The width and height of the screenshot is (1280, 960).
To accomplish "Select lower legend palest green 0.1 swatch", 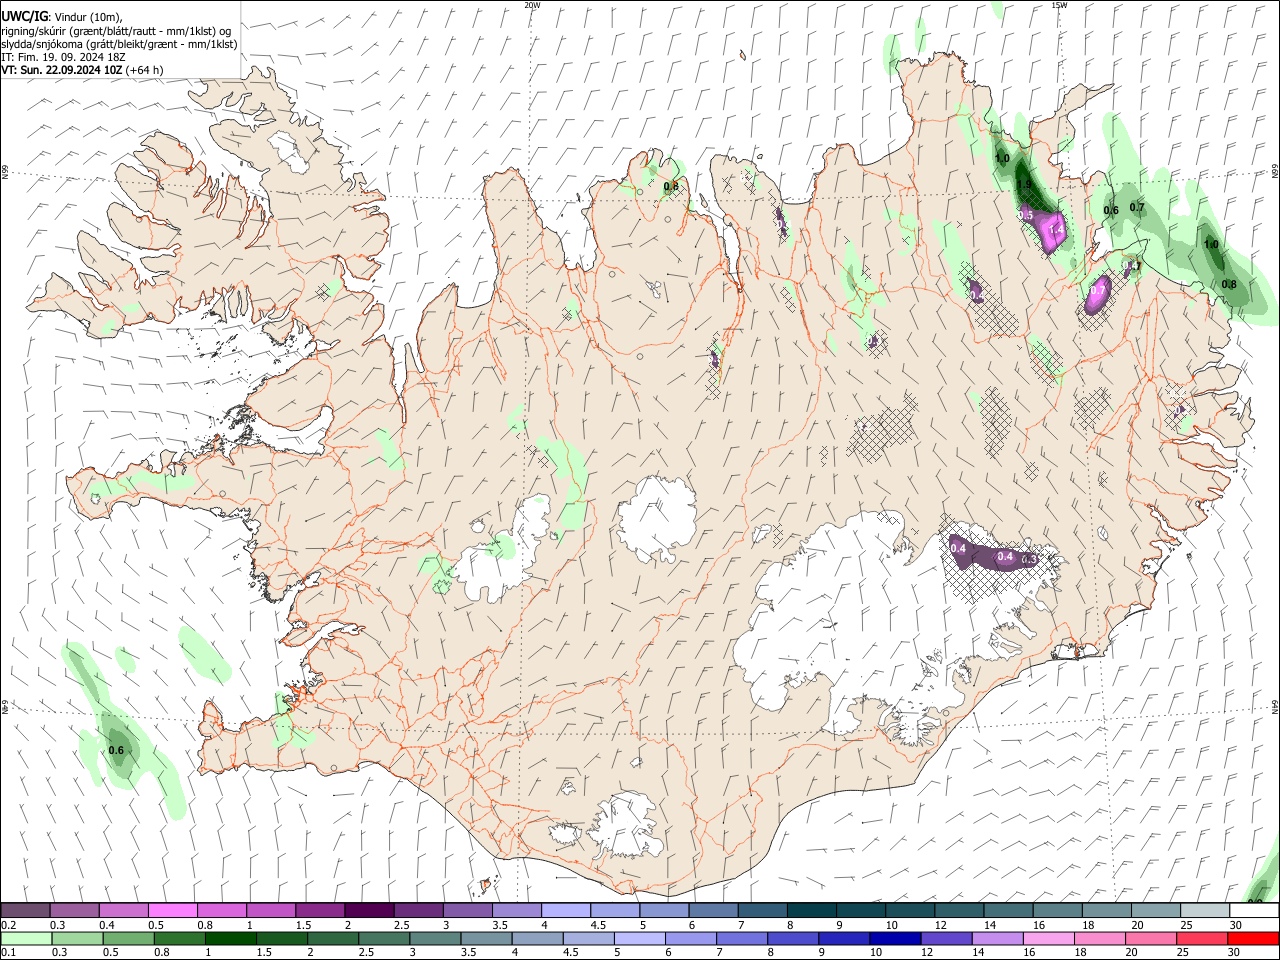I will 26,939.
